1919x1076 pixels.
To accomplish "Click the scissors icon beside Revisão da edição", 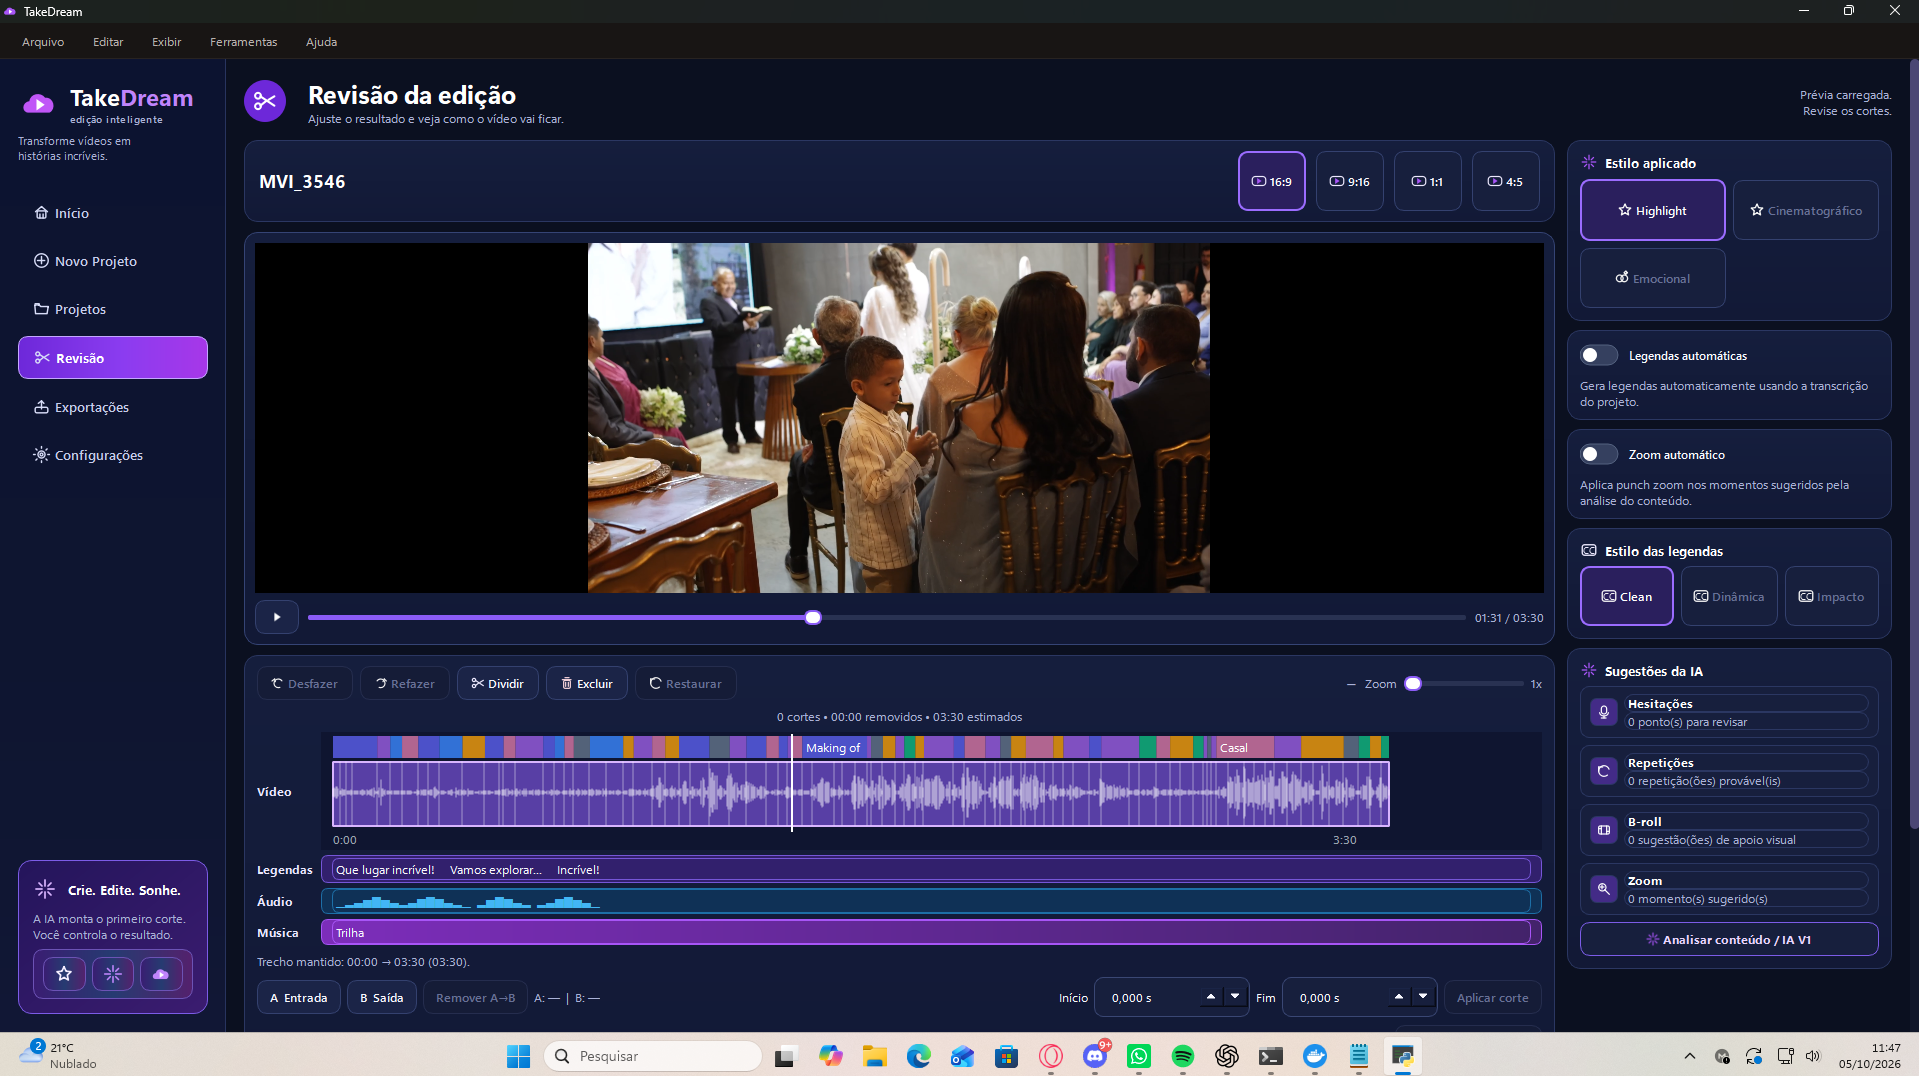I will [265, 101].
